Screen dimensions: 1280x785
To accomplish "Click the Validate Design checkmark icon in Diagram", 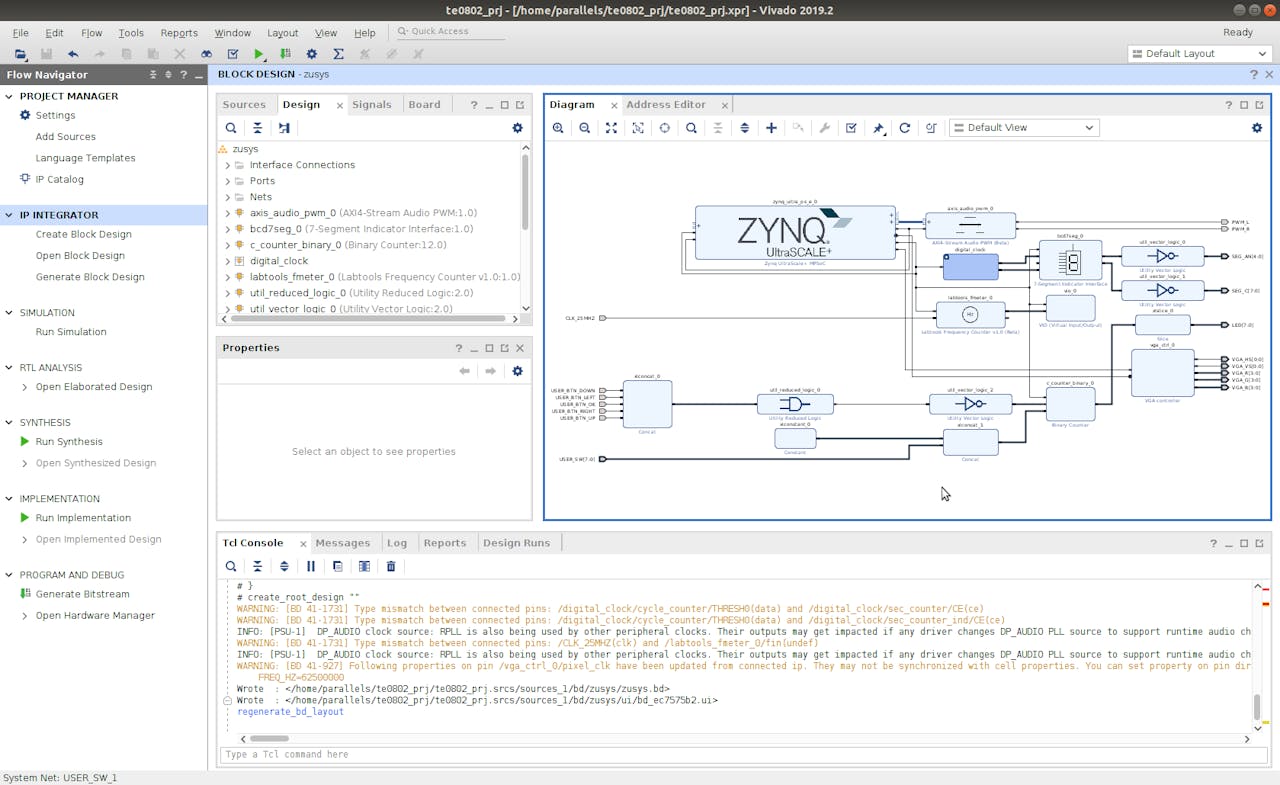I will [x=851, y=128].
